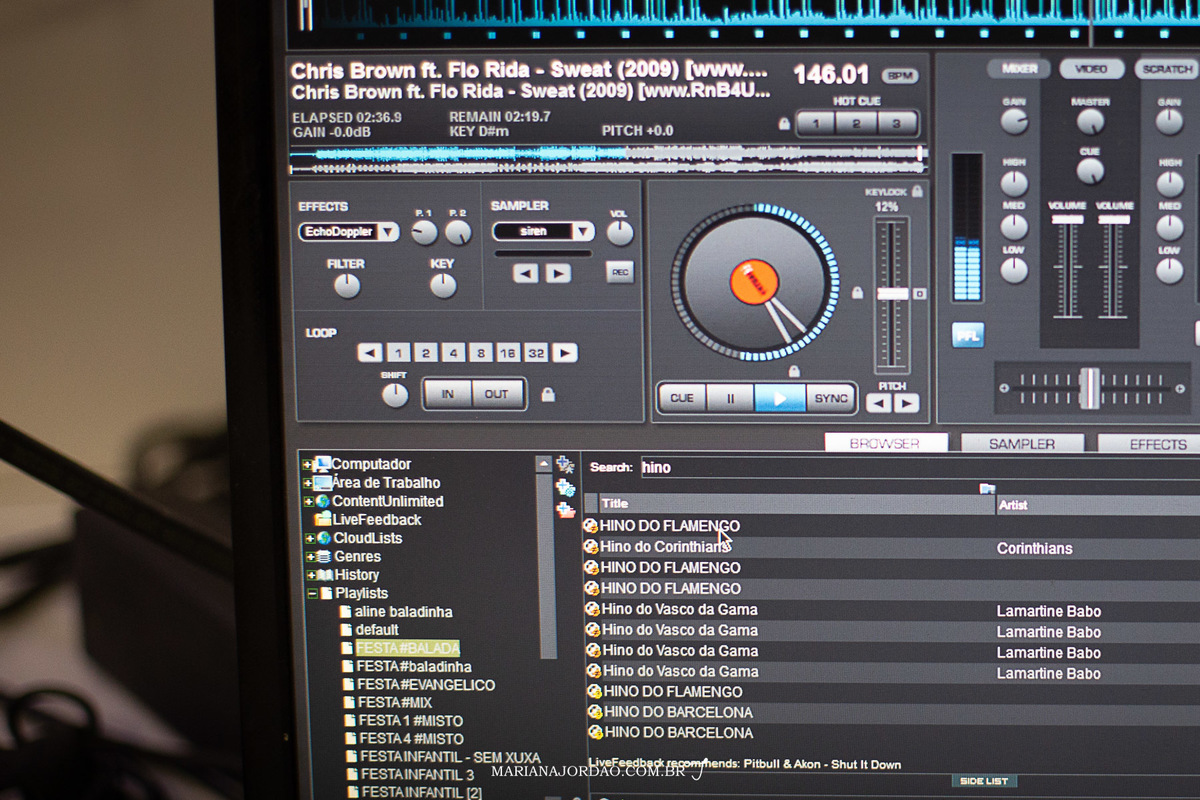Click the hot cue lock icon
The image size is (1200, 800).
coord(785,124)
